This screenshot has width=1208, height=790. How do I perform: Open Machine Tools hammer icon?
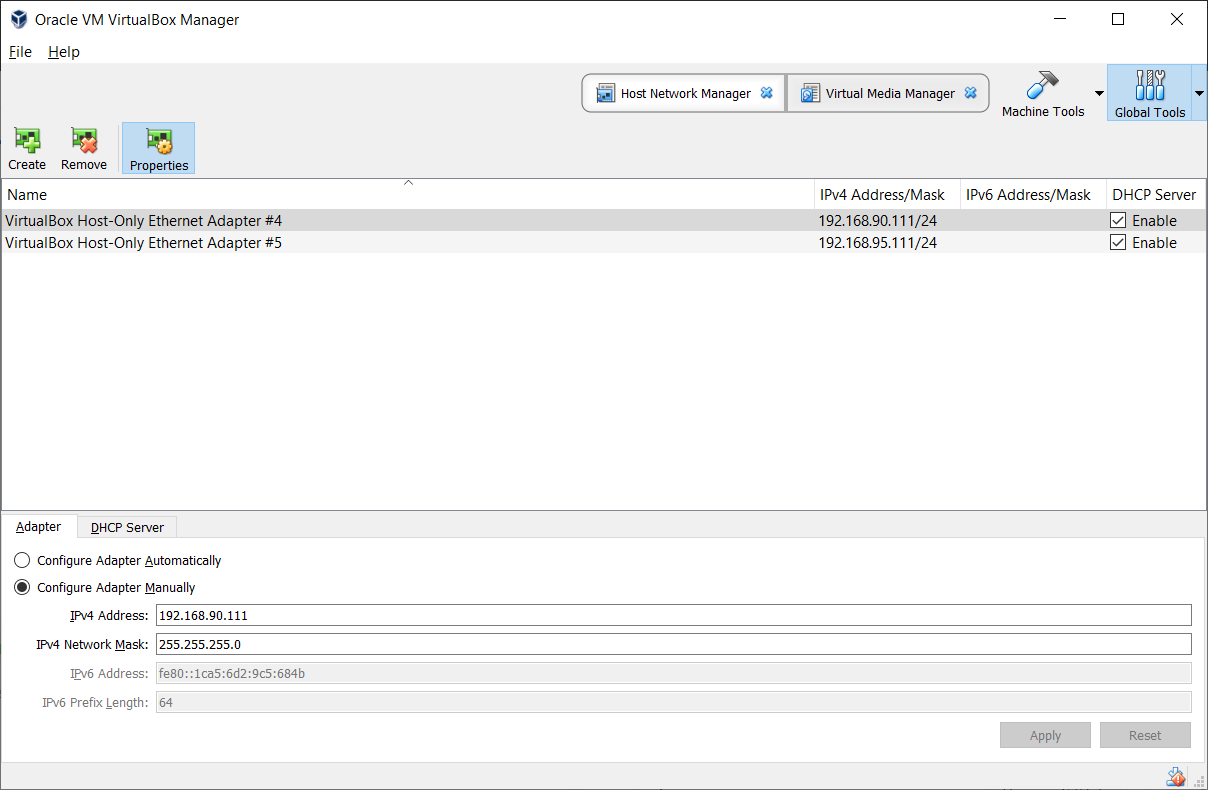pyautogui.click(x=1043, y=85)
